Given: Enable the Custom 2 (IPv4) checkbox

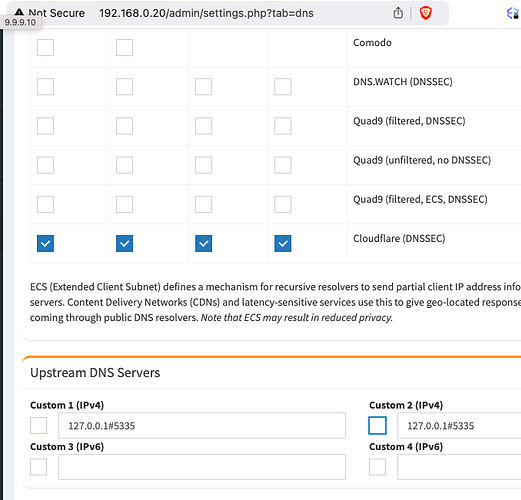Looking at the screenshot, I should 377,425.
